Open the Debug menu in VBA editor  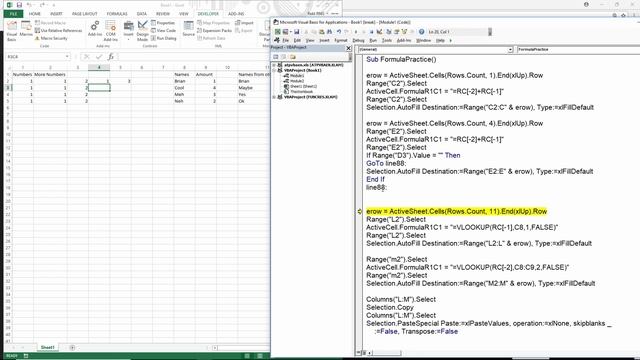click(x=358, y=40)
